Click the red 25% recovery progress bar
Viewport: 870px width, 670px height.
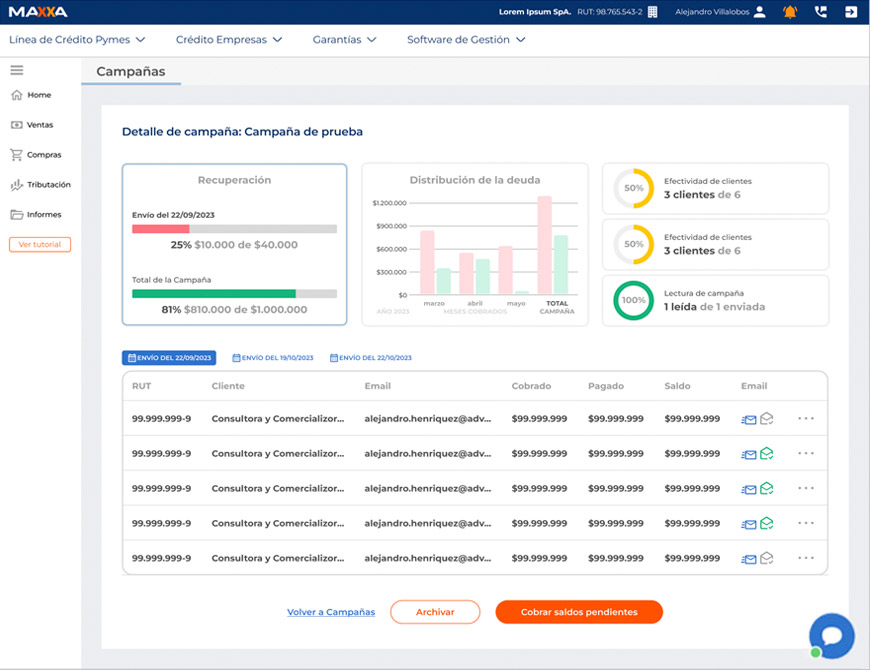[161, 229]
